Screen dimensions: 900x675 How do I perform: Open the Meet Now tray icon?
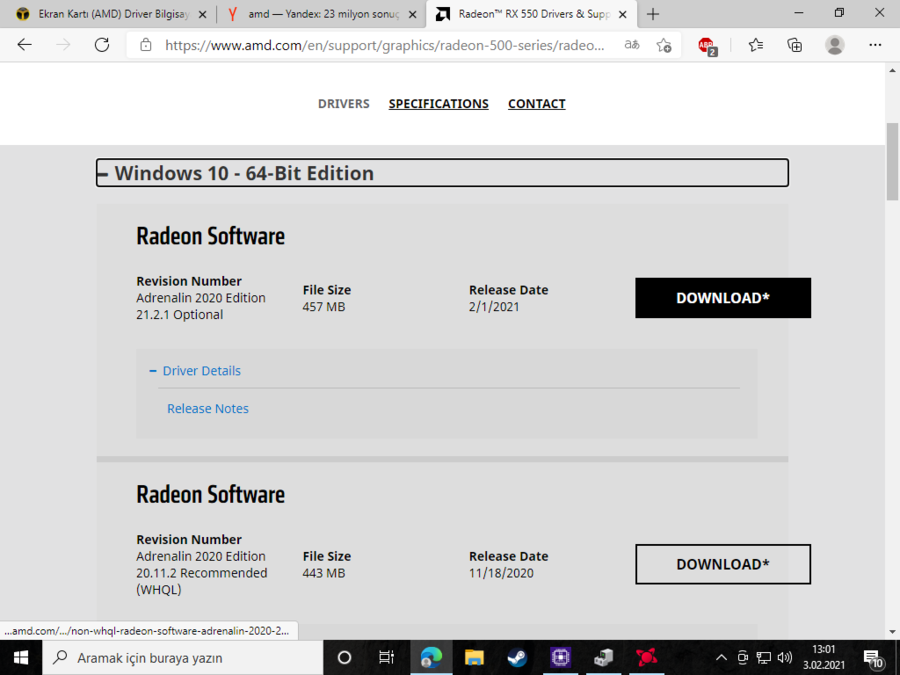coord(743,658)
